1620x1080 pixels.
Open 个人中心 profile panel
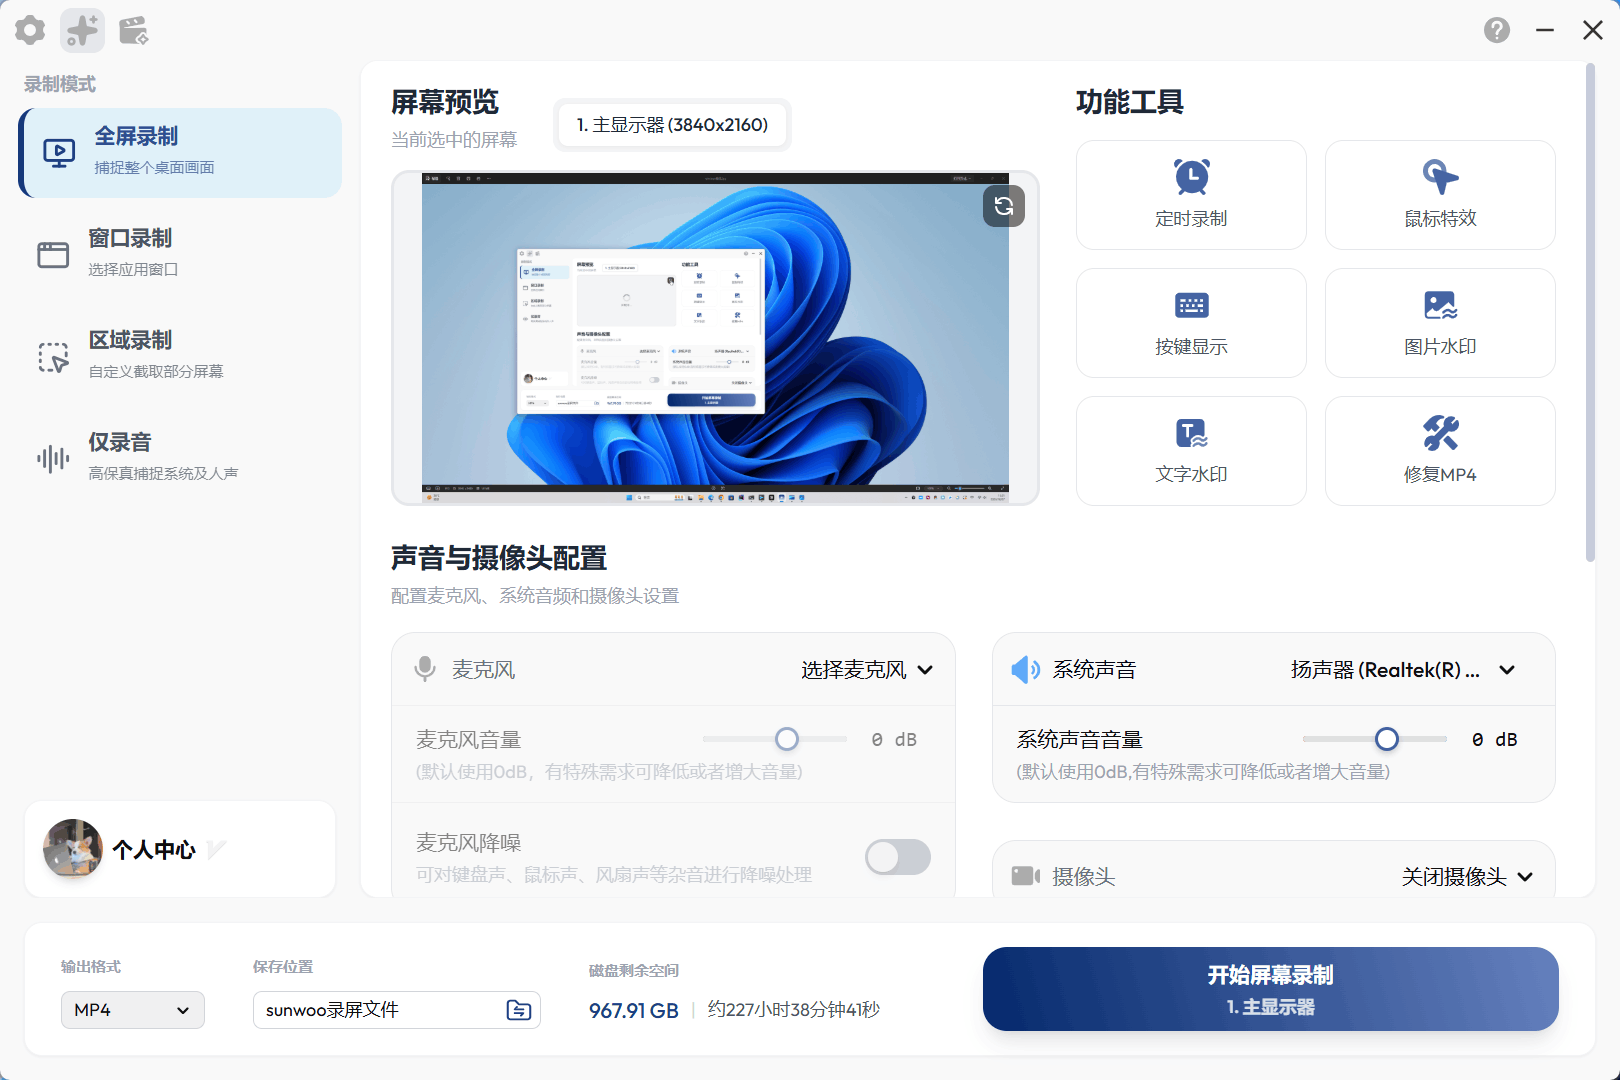point(180,849)
